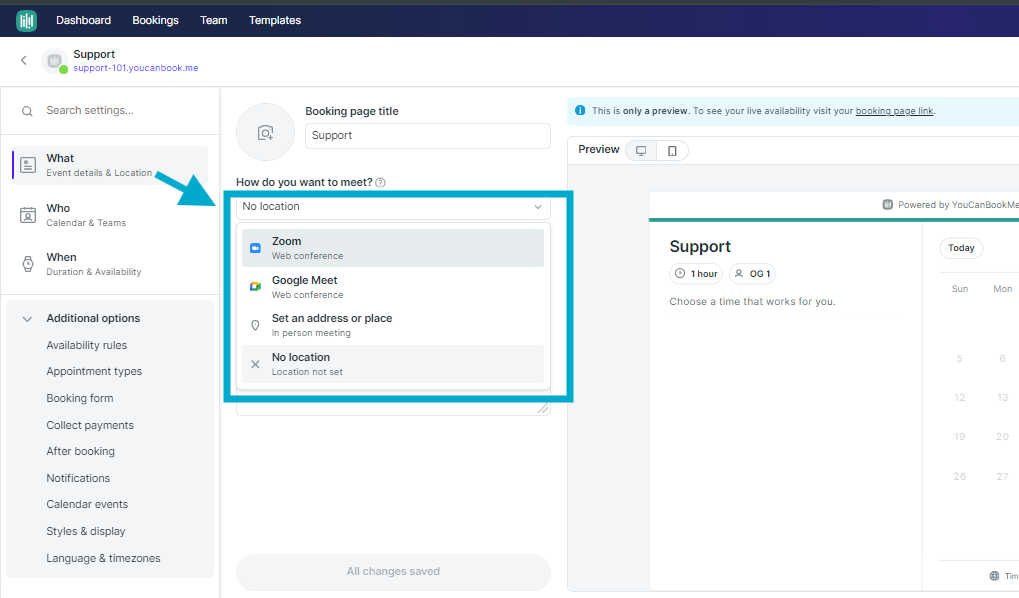This screenshot has width=1019, height=598.
Task: Click the Booking page title field
Action: pos(428,136)
